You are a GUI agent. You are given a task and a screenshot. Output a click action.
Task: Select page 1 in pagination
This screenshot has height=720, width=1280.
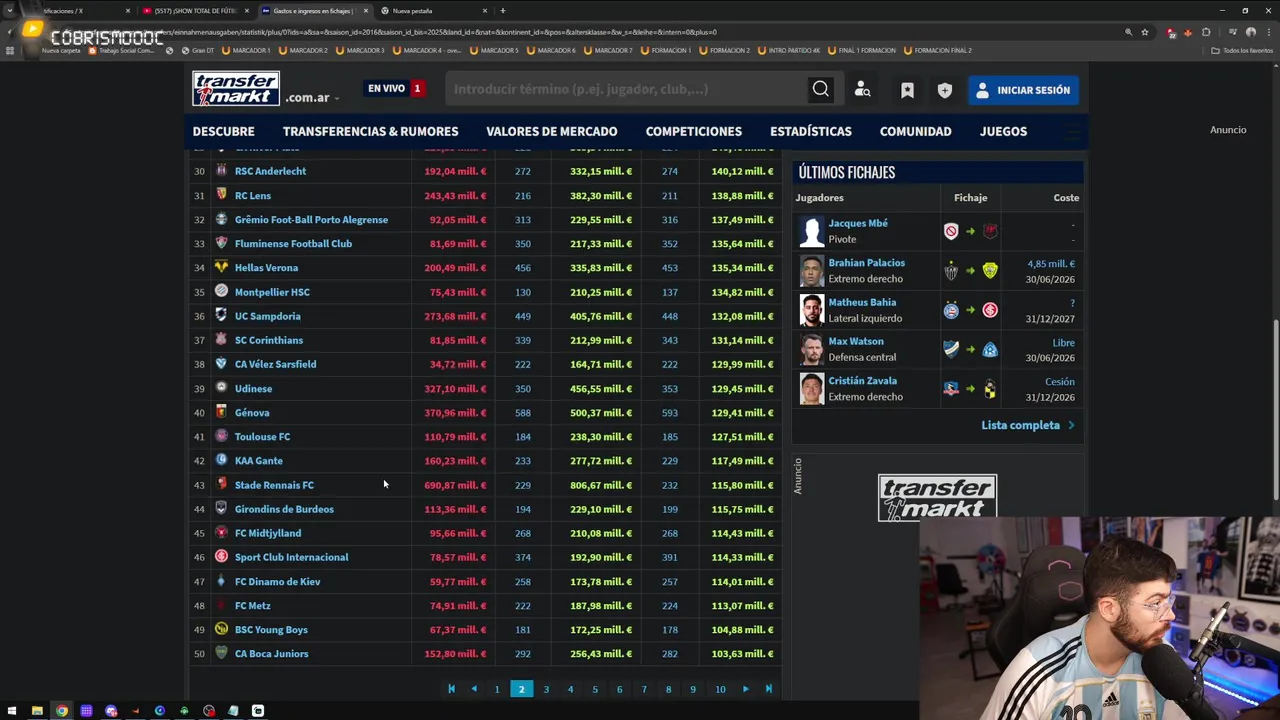click(x=497, y=689)
